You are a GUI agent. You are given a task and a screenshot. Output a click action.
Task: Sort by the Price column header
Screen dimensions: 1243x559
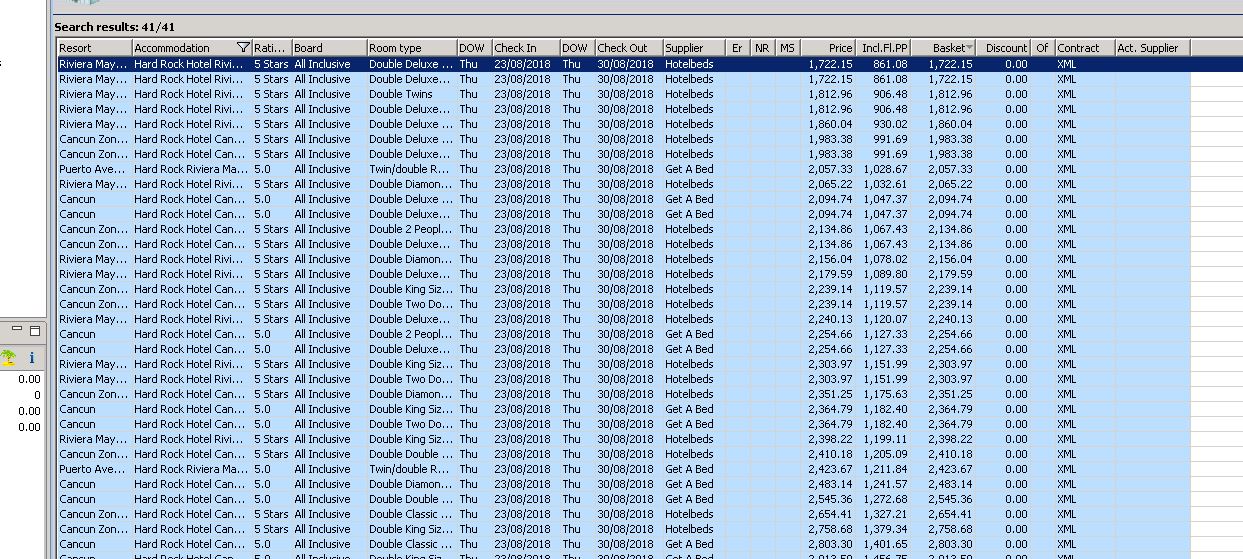(828, 47)
